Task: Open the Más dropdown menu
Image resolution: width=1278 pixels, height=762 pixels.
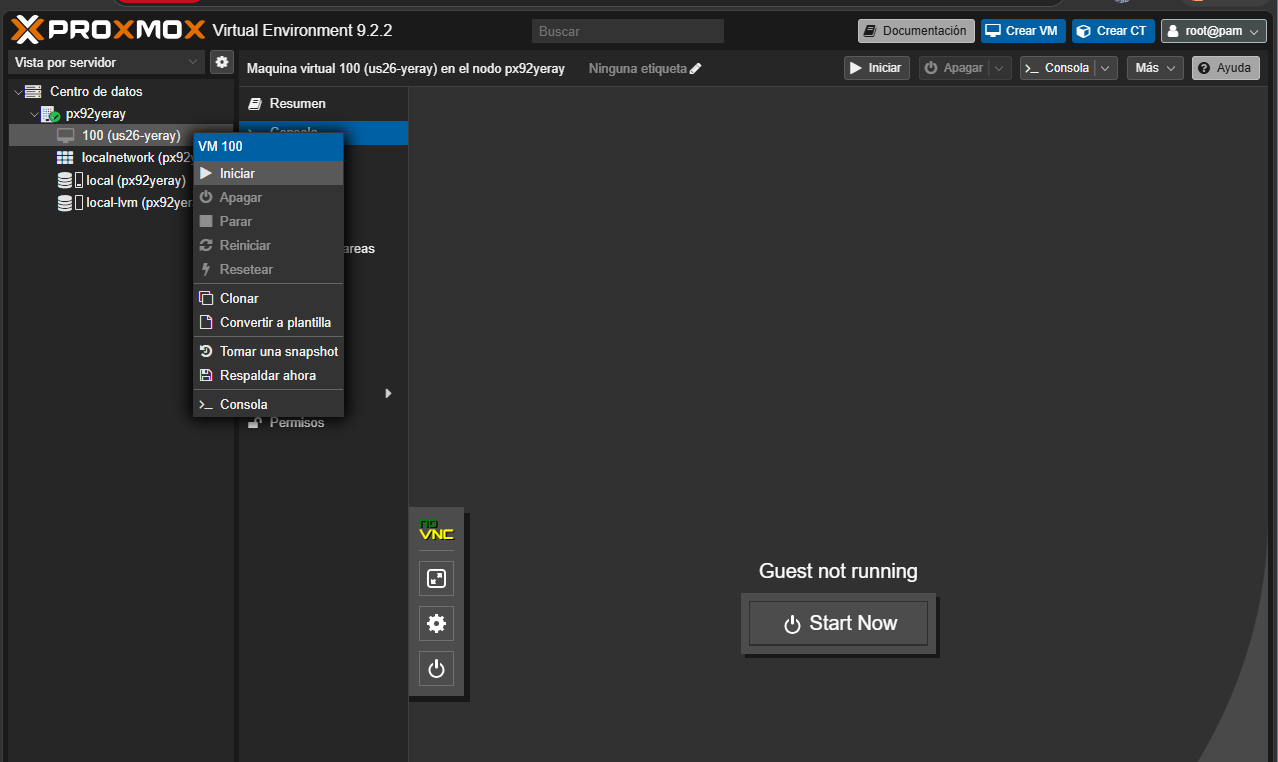Action: tap(1155, 68)
